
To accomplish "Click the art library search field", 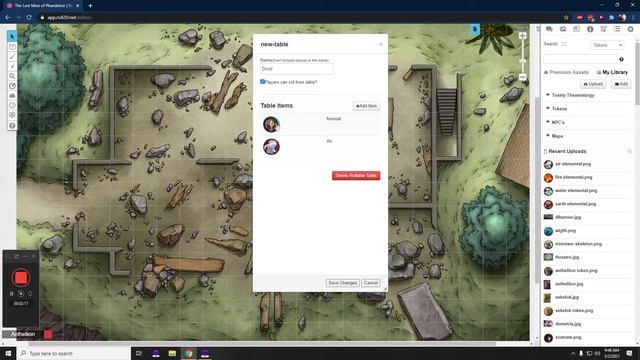I will pos(580,59).
